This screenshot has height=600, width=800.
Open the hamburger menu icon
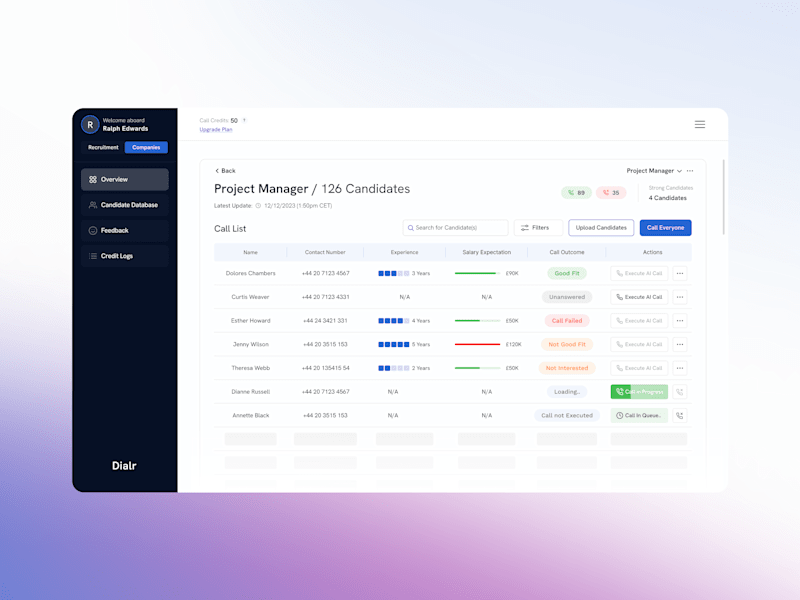699,124
